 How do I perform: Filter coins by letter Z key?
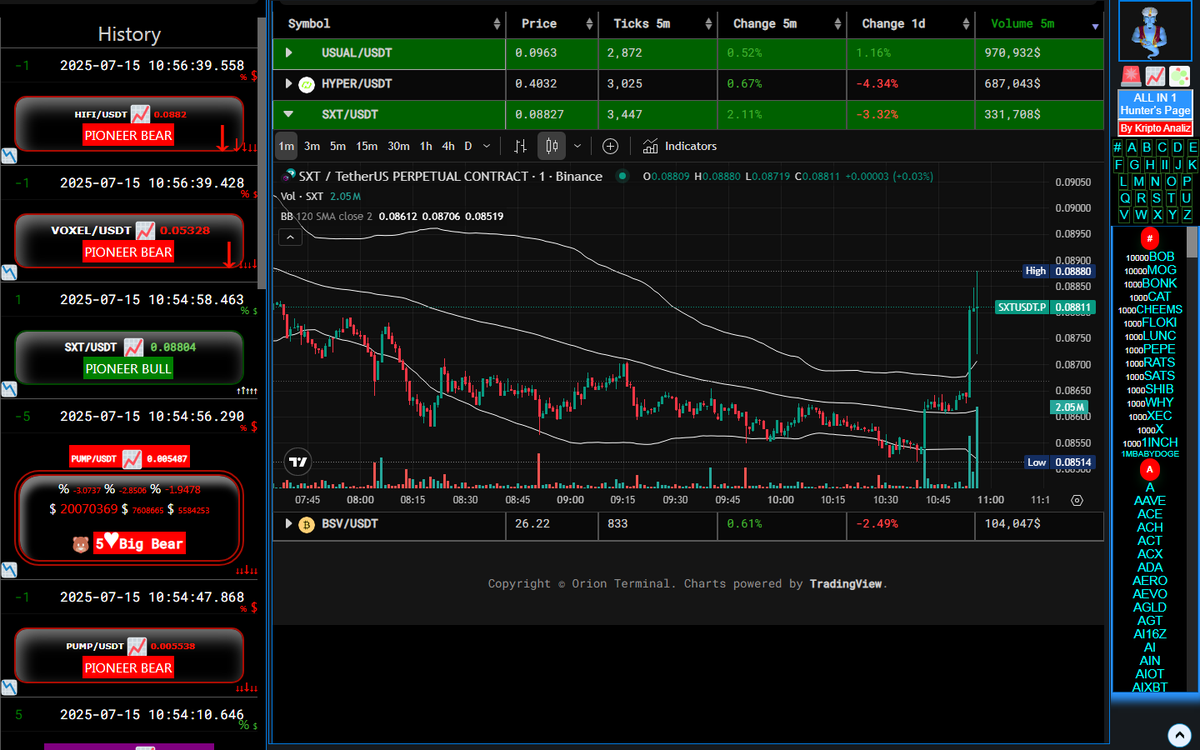[1187, 215]
